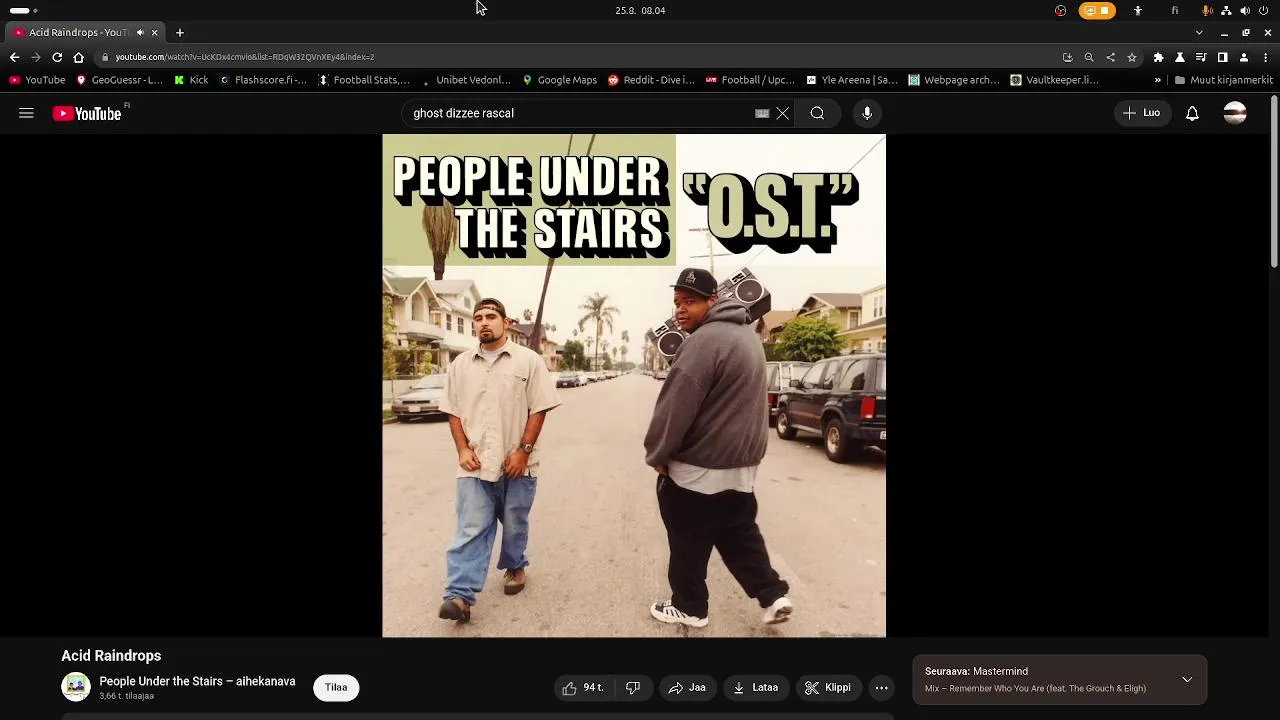Share this page from address bar

1110,57
